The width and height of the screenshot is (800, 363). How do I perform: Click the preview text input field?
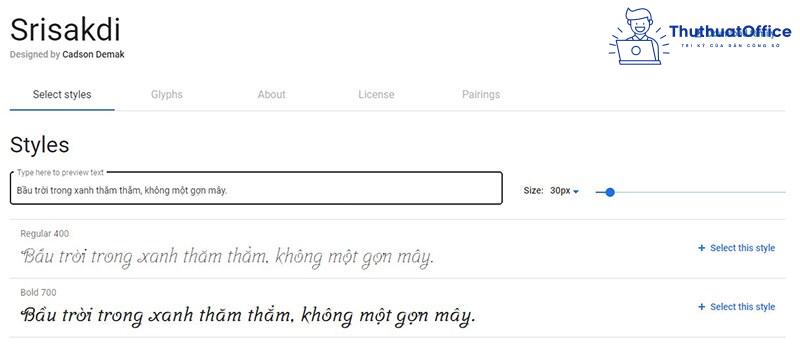pos(256,188)
